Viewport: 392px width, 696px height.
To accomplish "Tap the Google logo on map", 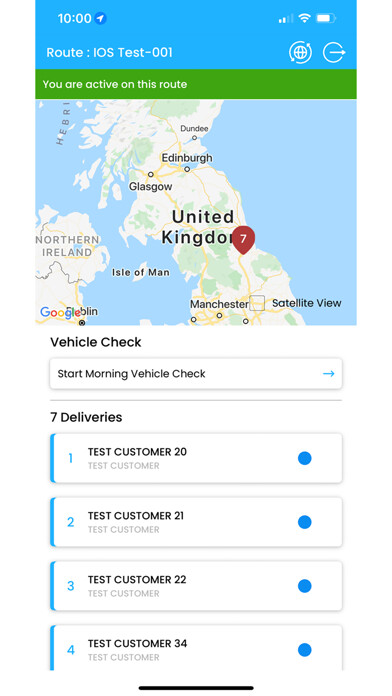I will point(58,313).
